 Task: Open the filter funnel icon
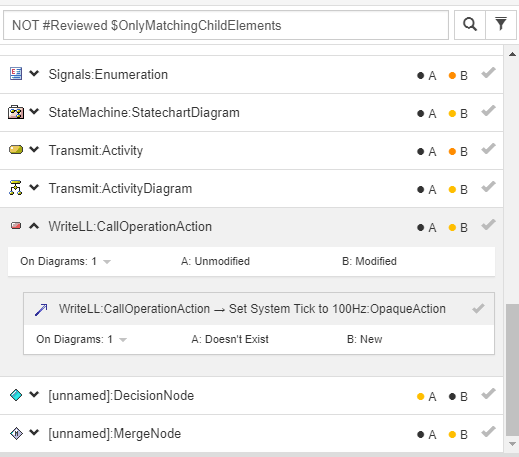click(501, 25)
